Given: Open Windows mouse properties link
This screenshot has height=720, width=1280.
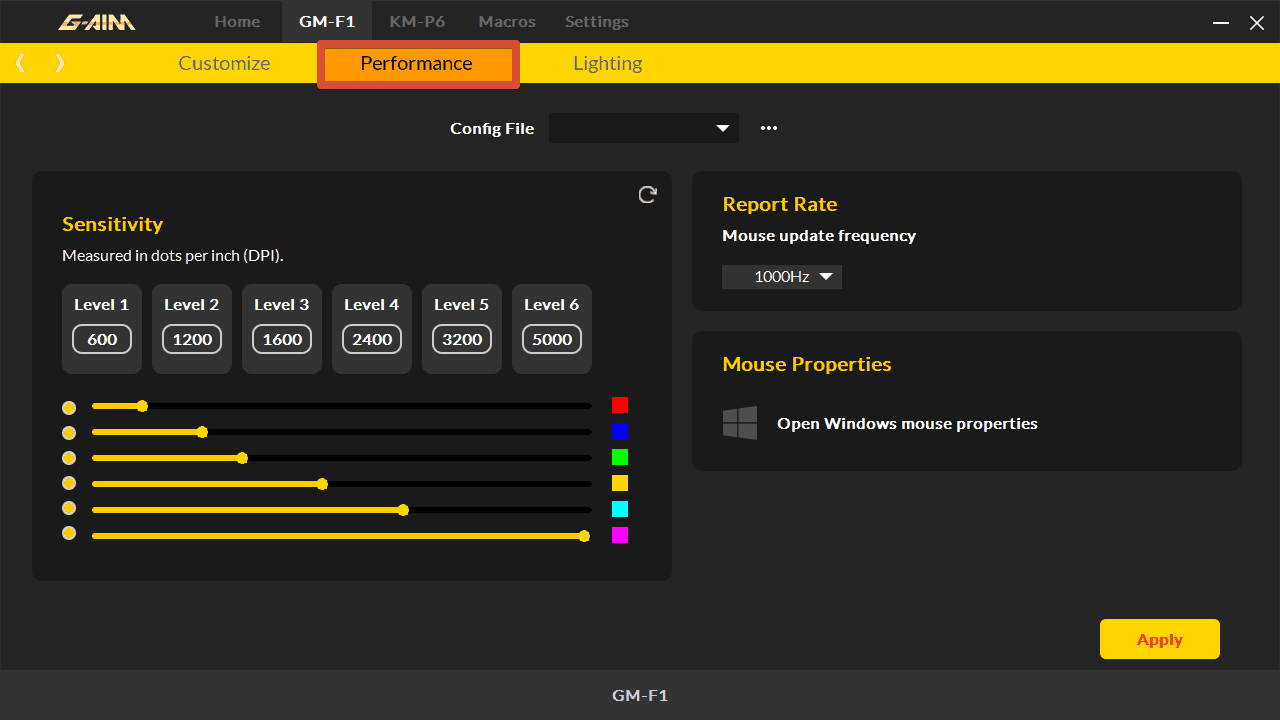Looking at the screenshot, I should click(x=907, y=423).
